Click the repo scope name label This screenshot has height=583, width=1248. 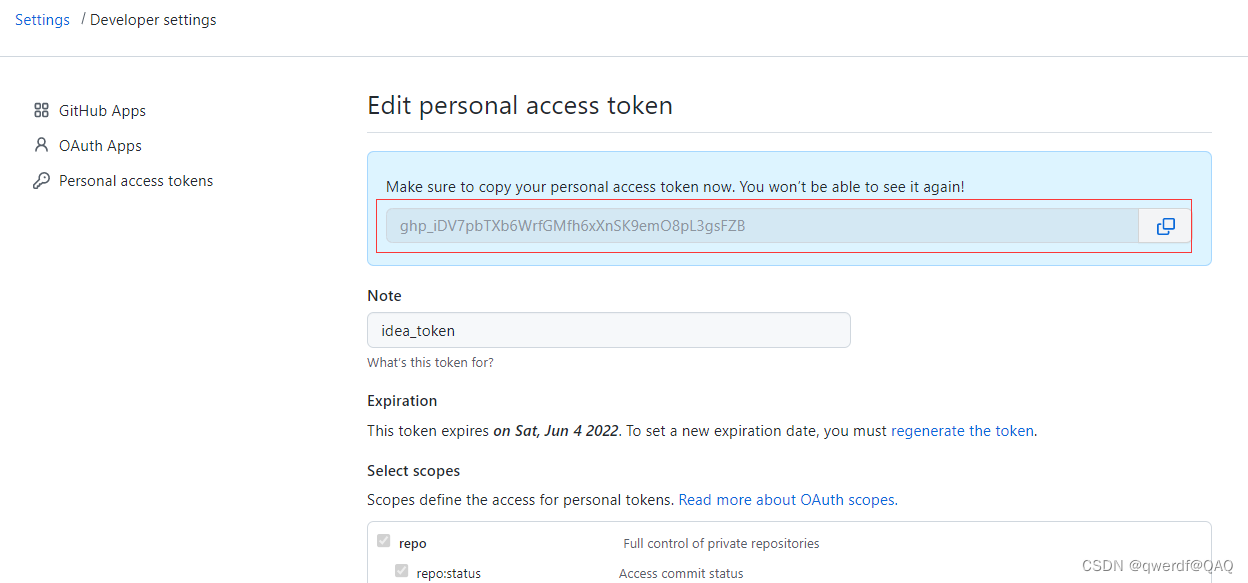413,544
